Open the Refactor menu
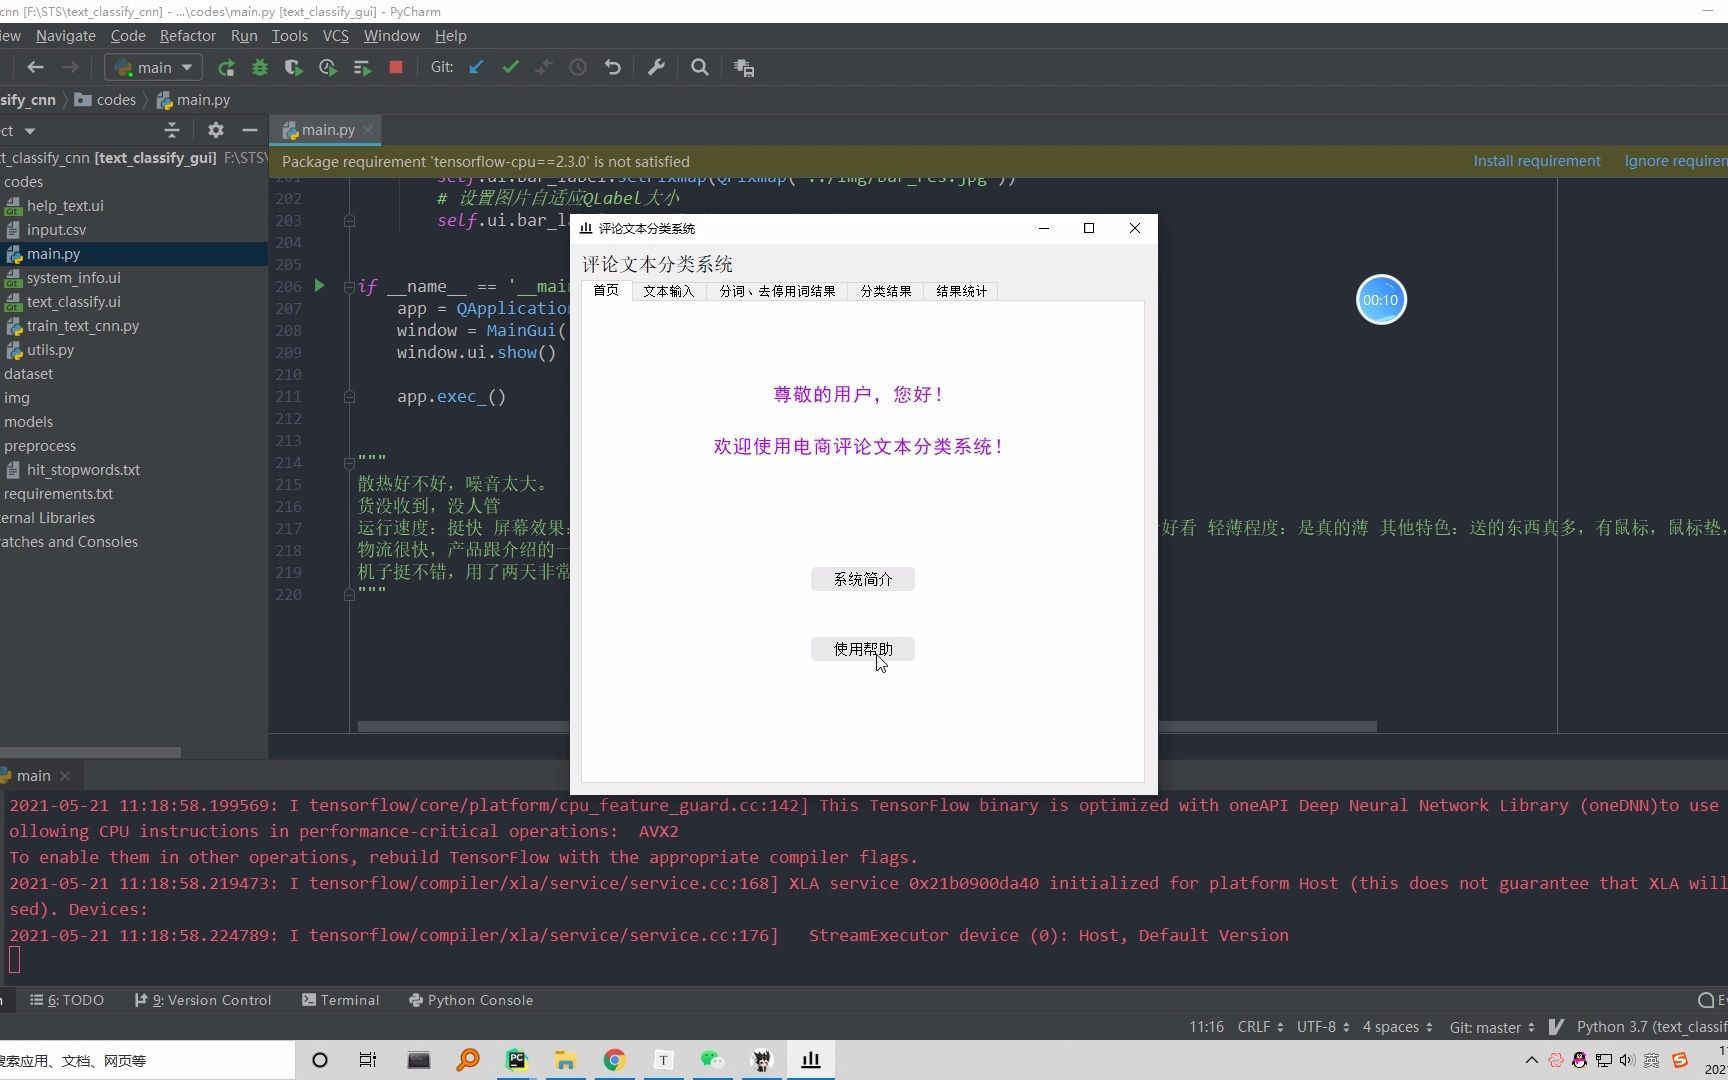The width and height of the screenshot is (1728, 1080). 188,36
